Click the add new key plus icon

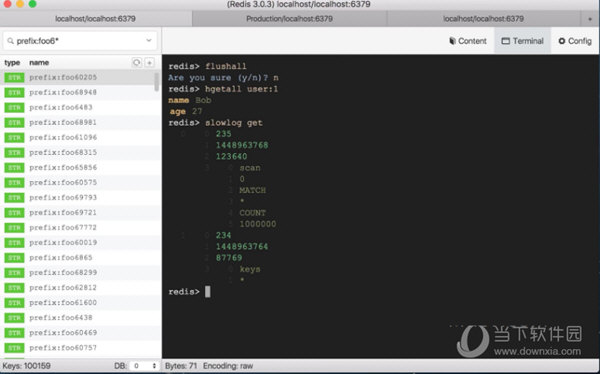click(150, 62)
